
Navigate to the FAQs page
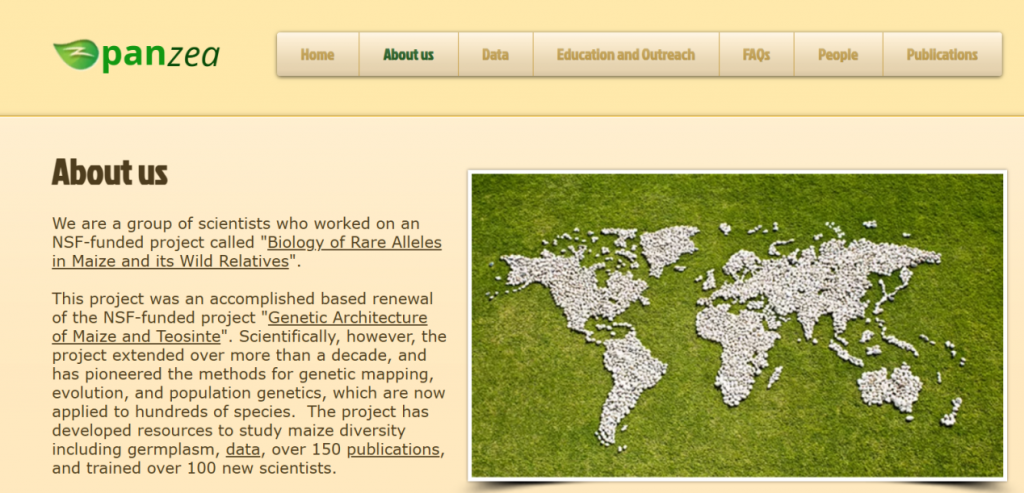coord(756,55)
